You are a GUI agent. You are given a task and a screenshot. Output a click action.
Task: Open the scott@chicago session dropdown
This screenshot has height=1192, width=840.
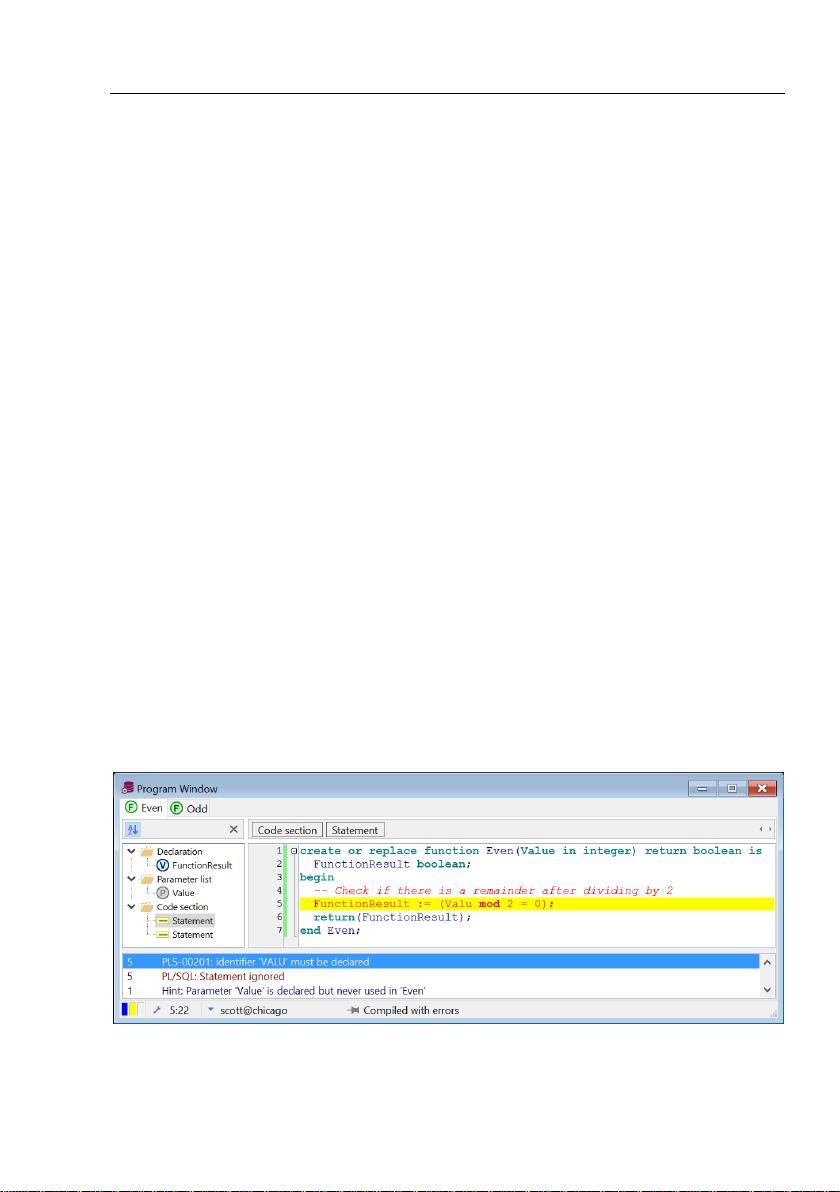(211, 1009)
